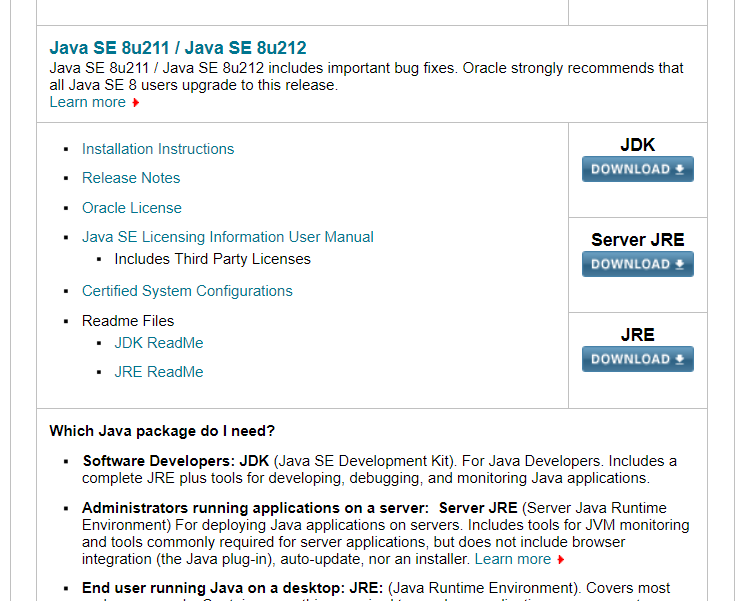Open Certified System Configurations link
Image resolution: width=740 pixels, height=601 pixels.
(x=187, y=291)
